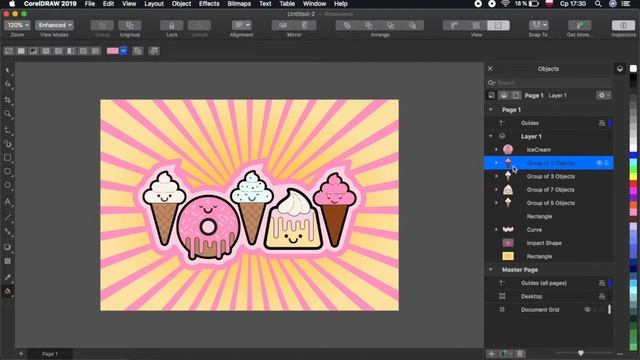This screenshot has width=640, height=360.
Task: Open the Layout menu
Action: [154, 4]
